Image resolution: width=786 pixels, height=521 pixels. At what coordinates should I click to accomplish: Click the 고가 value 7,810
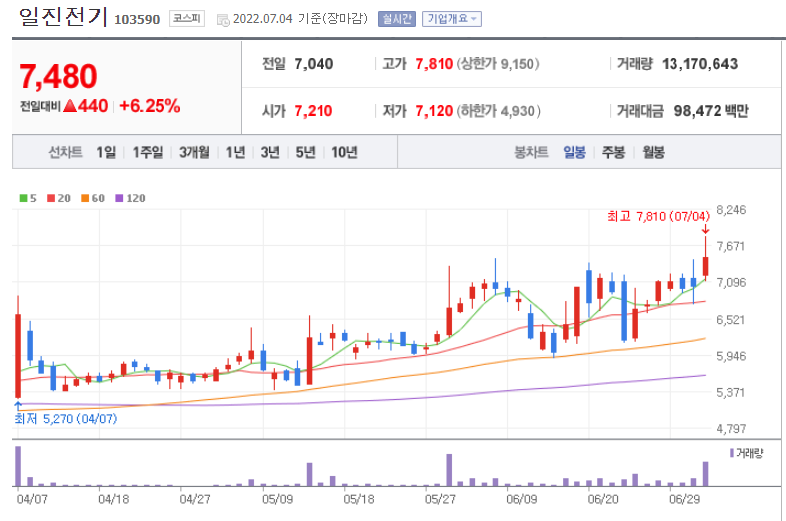pyautogui.click(x=434, y=64)
